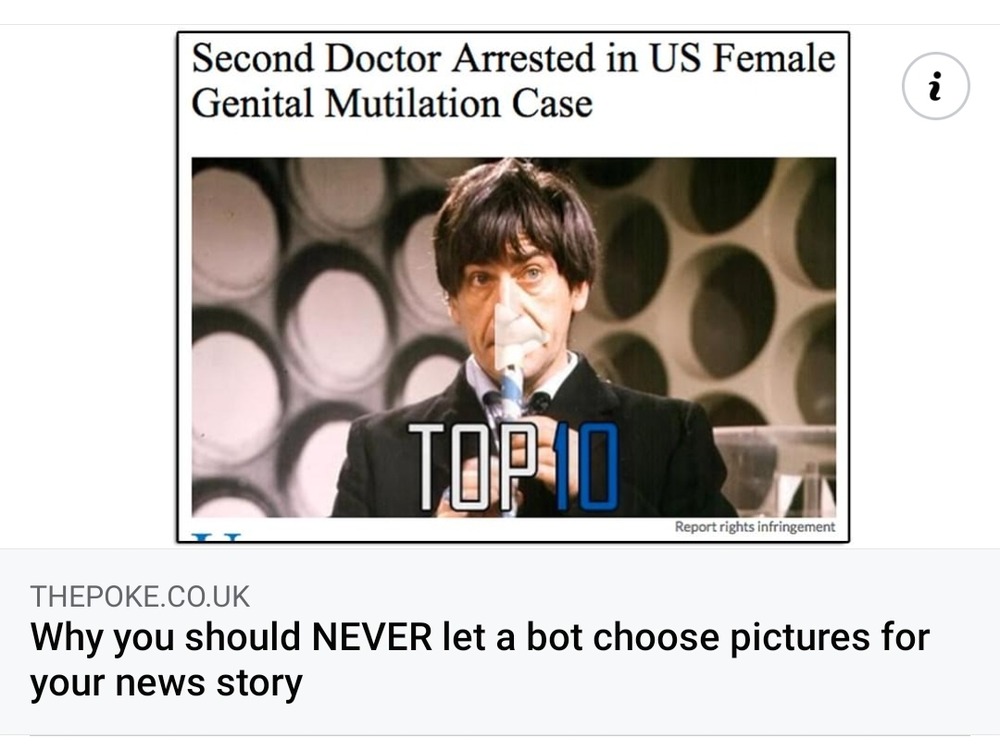Click the cropped blue letters below the photo
The image size is (1000, 750).
[217, 537]
